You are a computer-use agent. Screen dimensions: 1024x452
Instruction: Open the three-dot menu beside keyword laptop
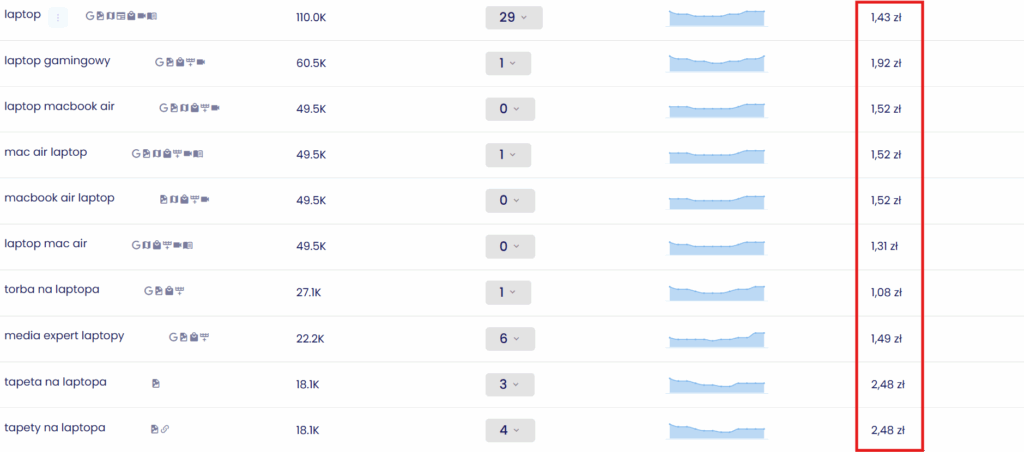tap(58, 18)
